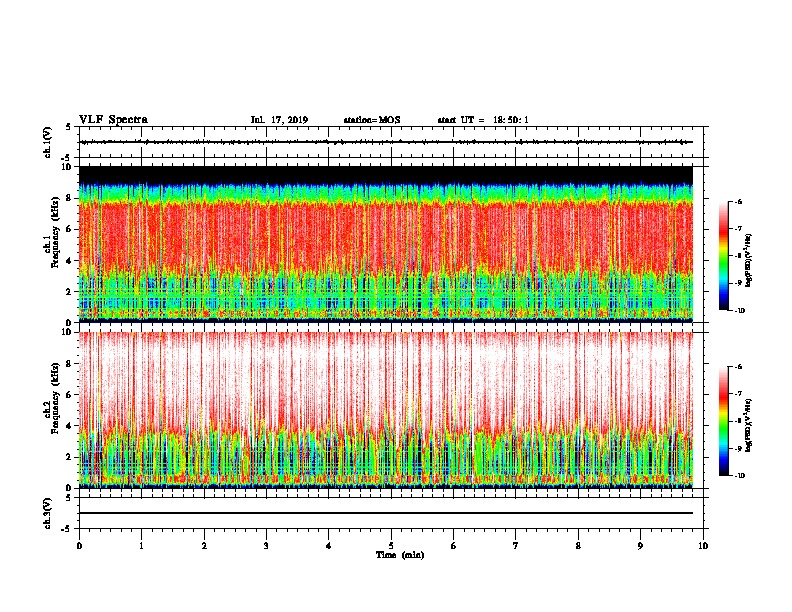Screen dimensions: 792x612
Task: Click the "7" tick on the time axis
Action: click(516, 545)
